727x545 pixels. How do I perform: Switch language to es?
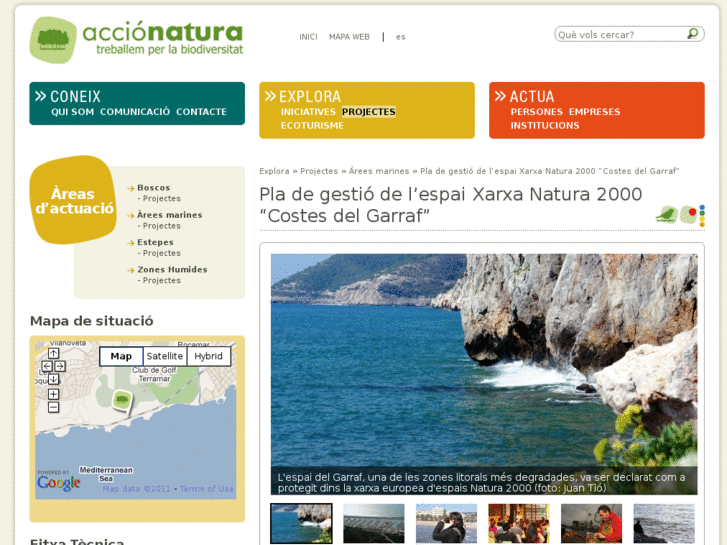[401, 37]
